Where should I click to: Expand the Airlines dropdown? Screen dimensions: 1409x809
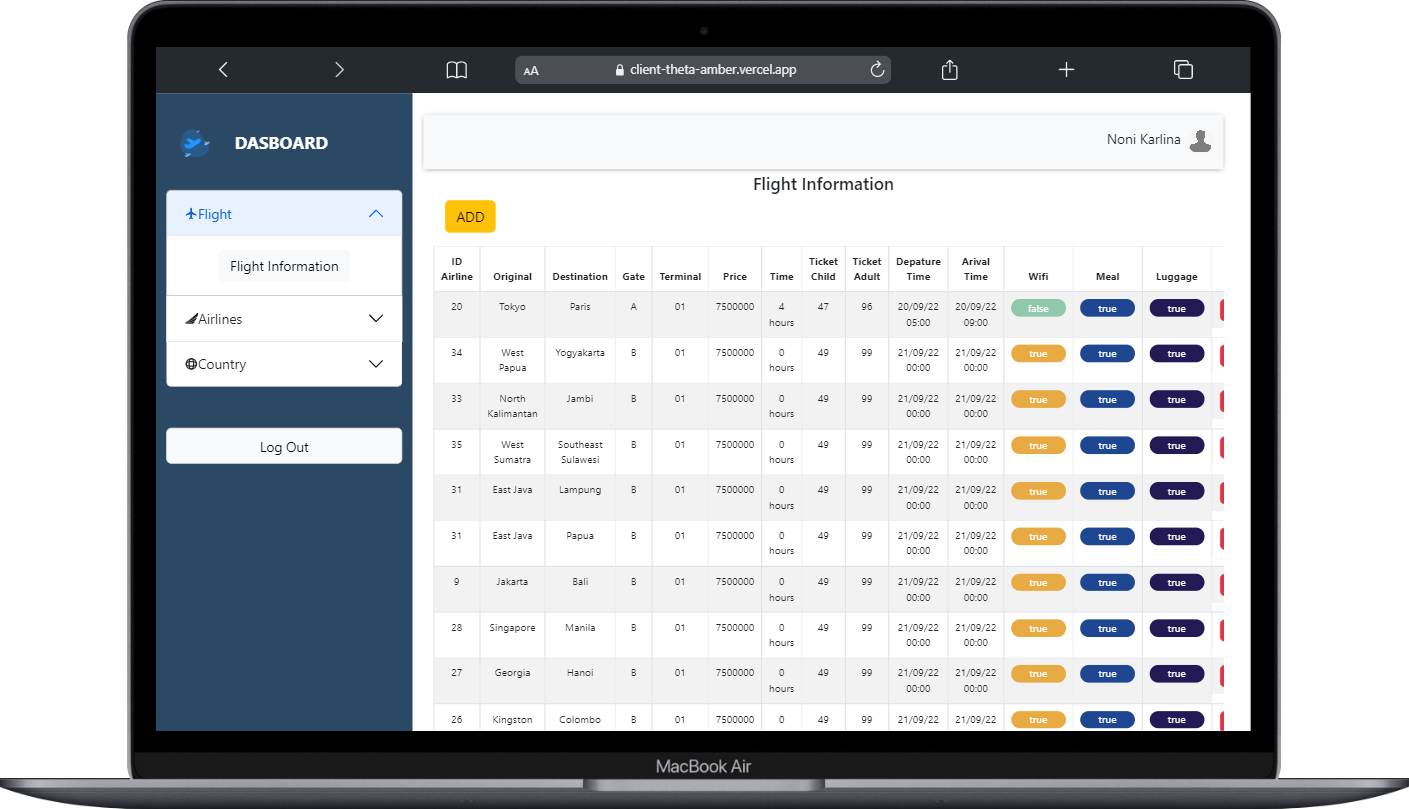pyautogui.click(x=376, y=318)
